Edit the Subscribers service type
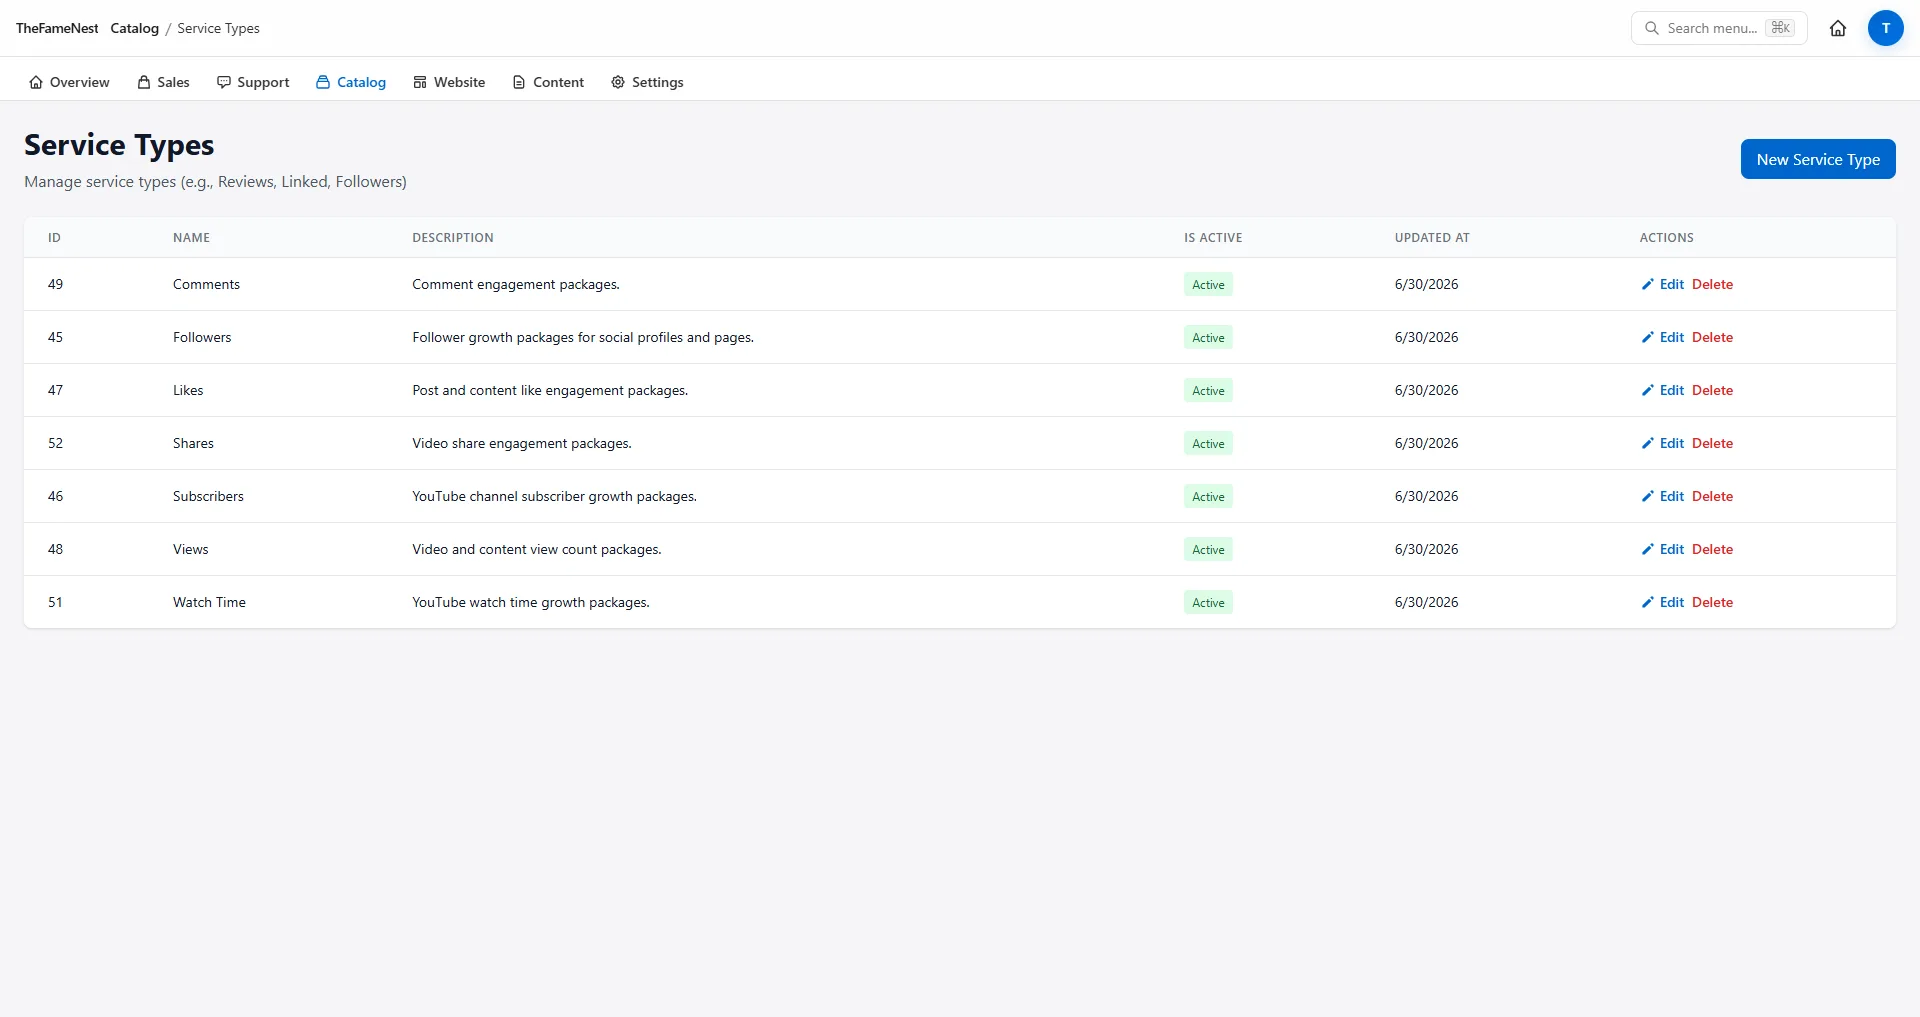 click(x=1662, y=496)
